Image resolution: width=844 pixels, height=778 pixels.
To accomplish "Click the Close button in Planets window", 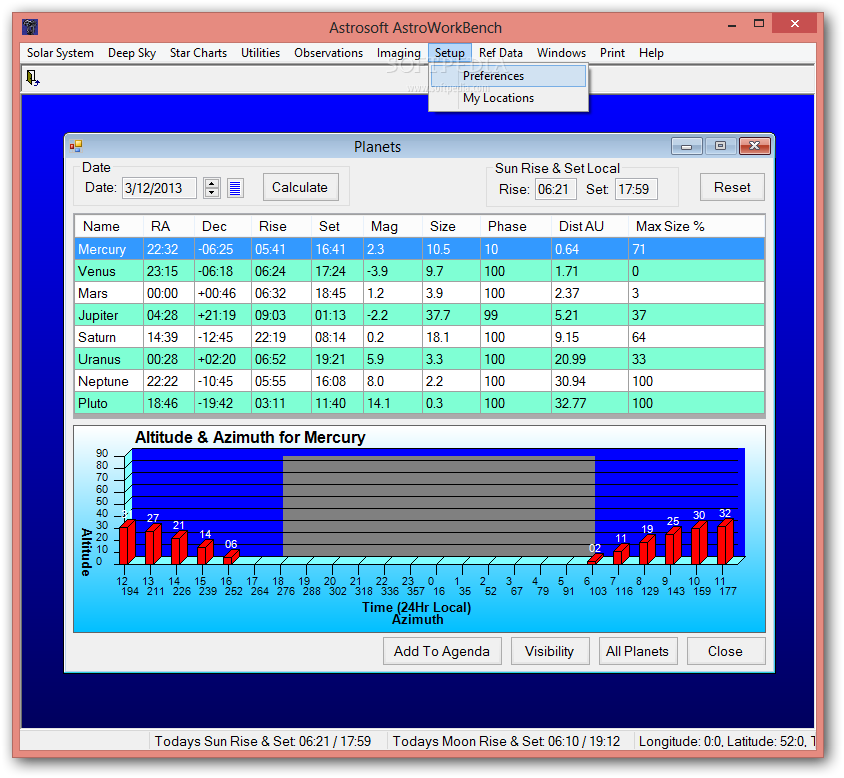I will [726, 651].
